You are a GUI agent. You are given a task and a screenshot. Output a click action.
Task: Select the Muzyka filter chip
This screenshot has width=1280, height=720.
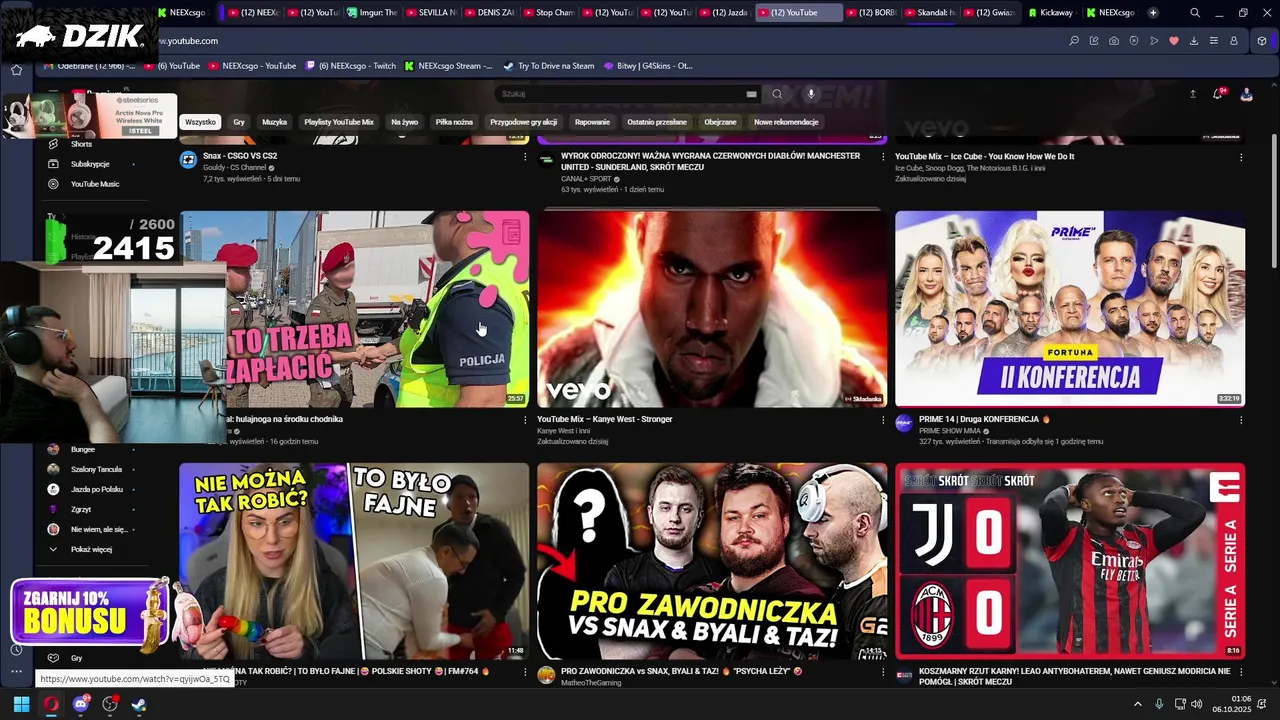click(274, 122)
